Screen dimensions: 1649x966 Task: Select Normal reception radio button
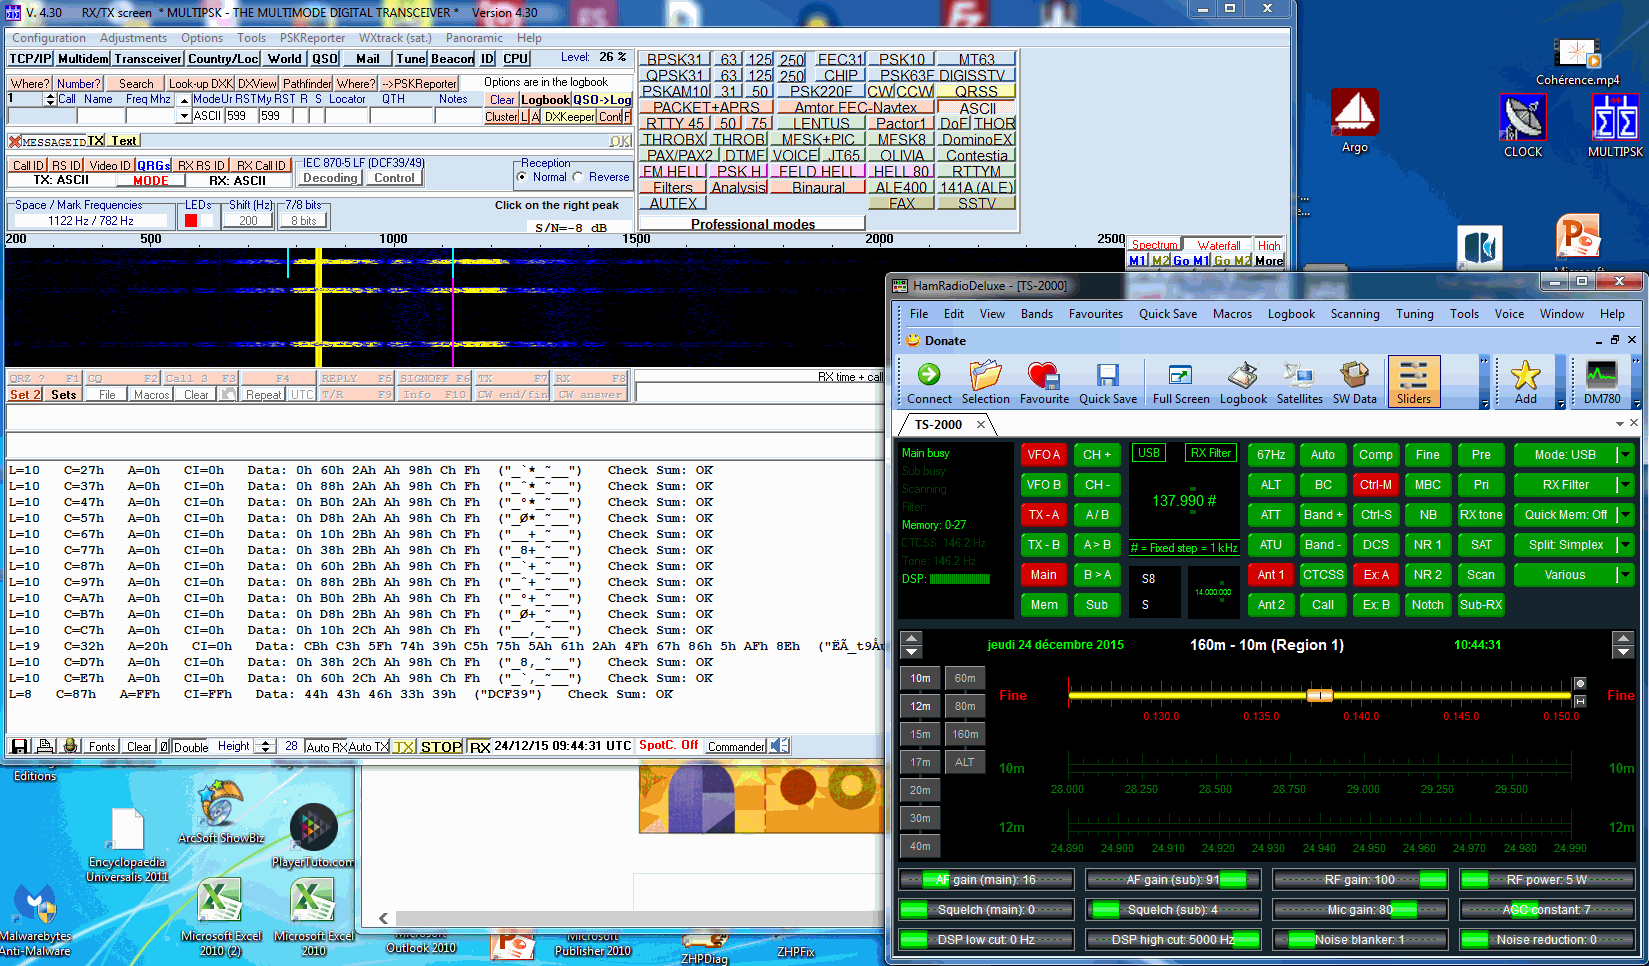(x=522, y=177)
